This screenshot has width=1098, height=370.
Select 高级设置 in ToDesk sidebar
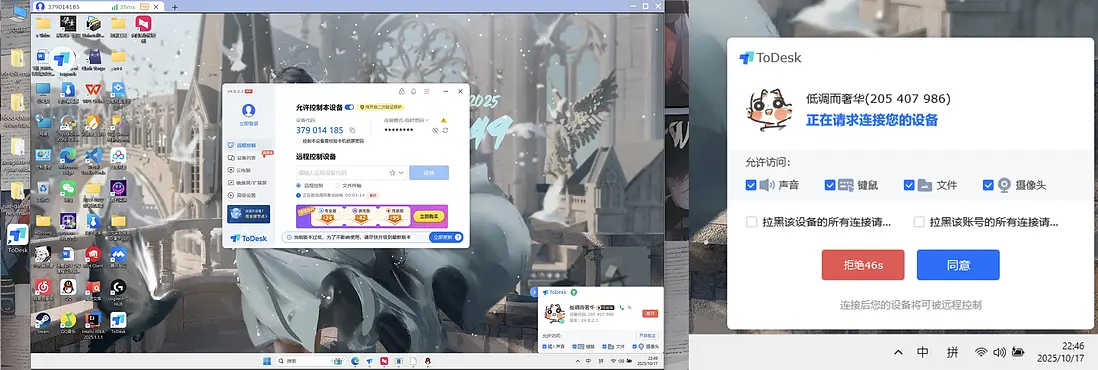pyautogui.click(x=243, y=195)
